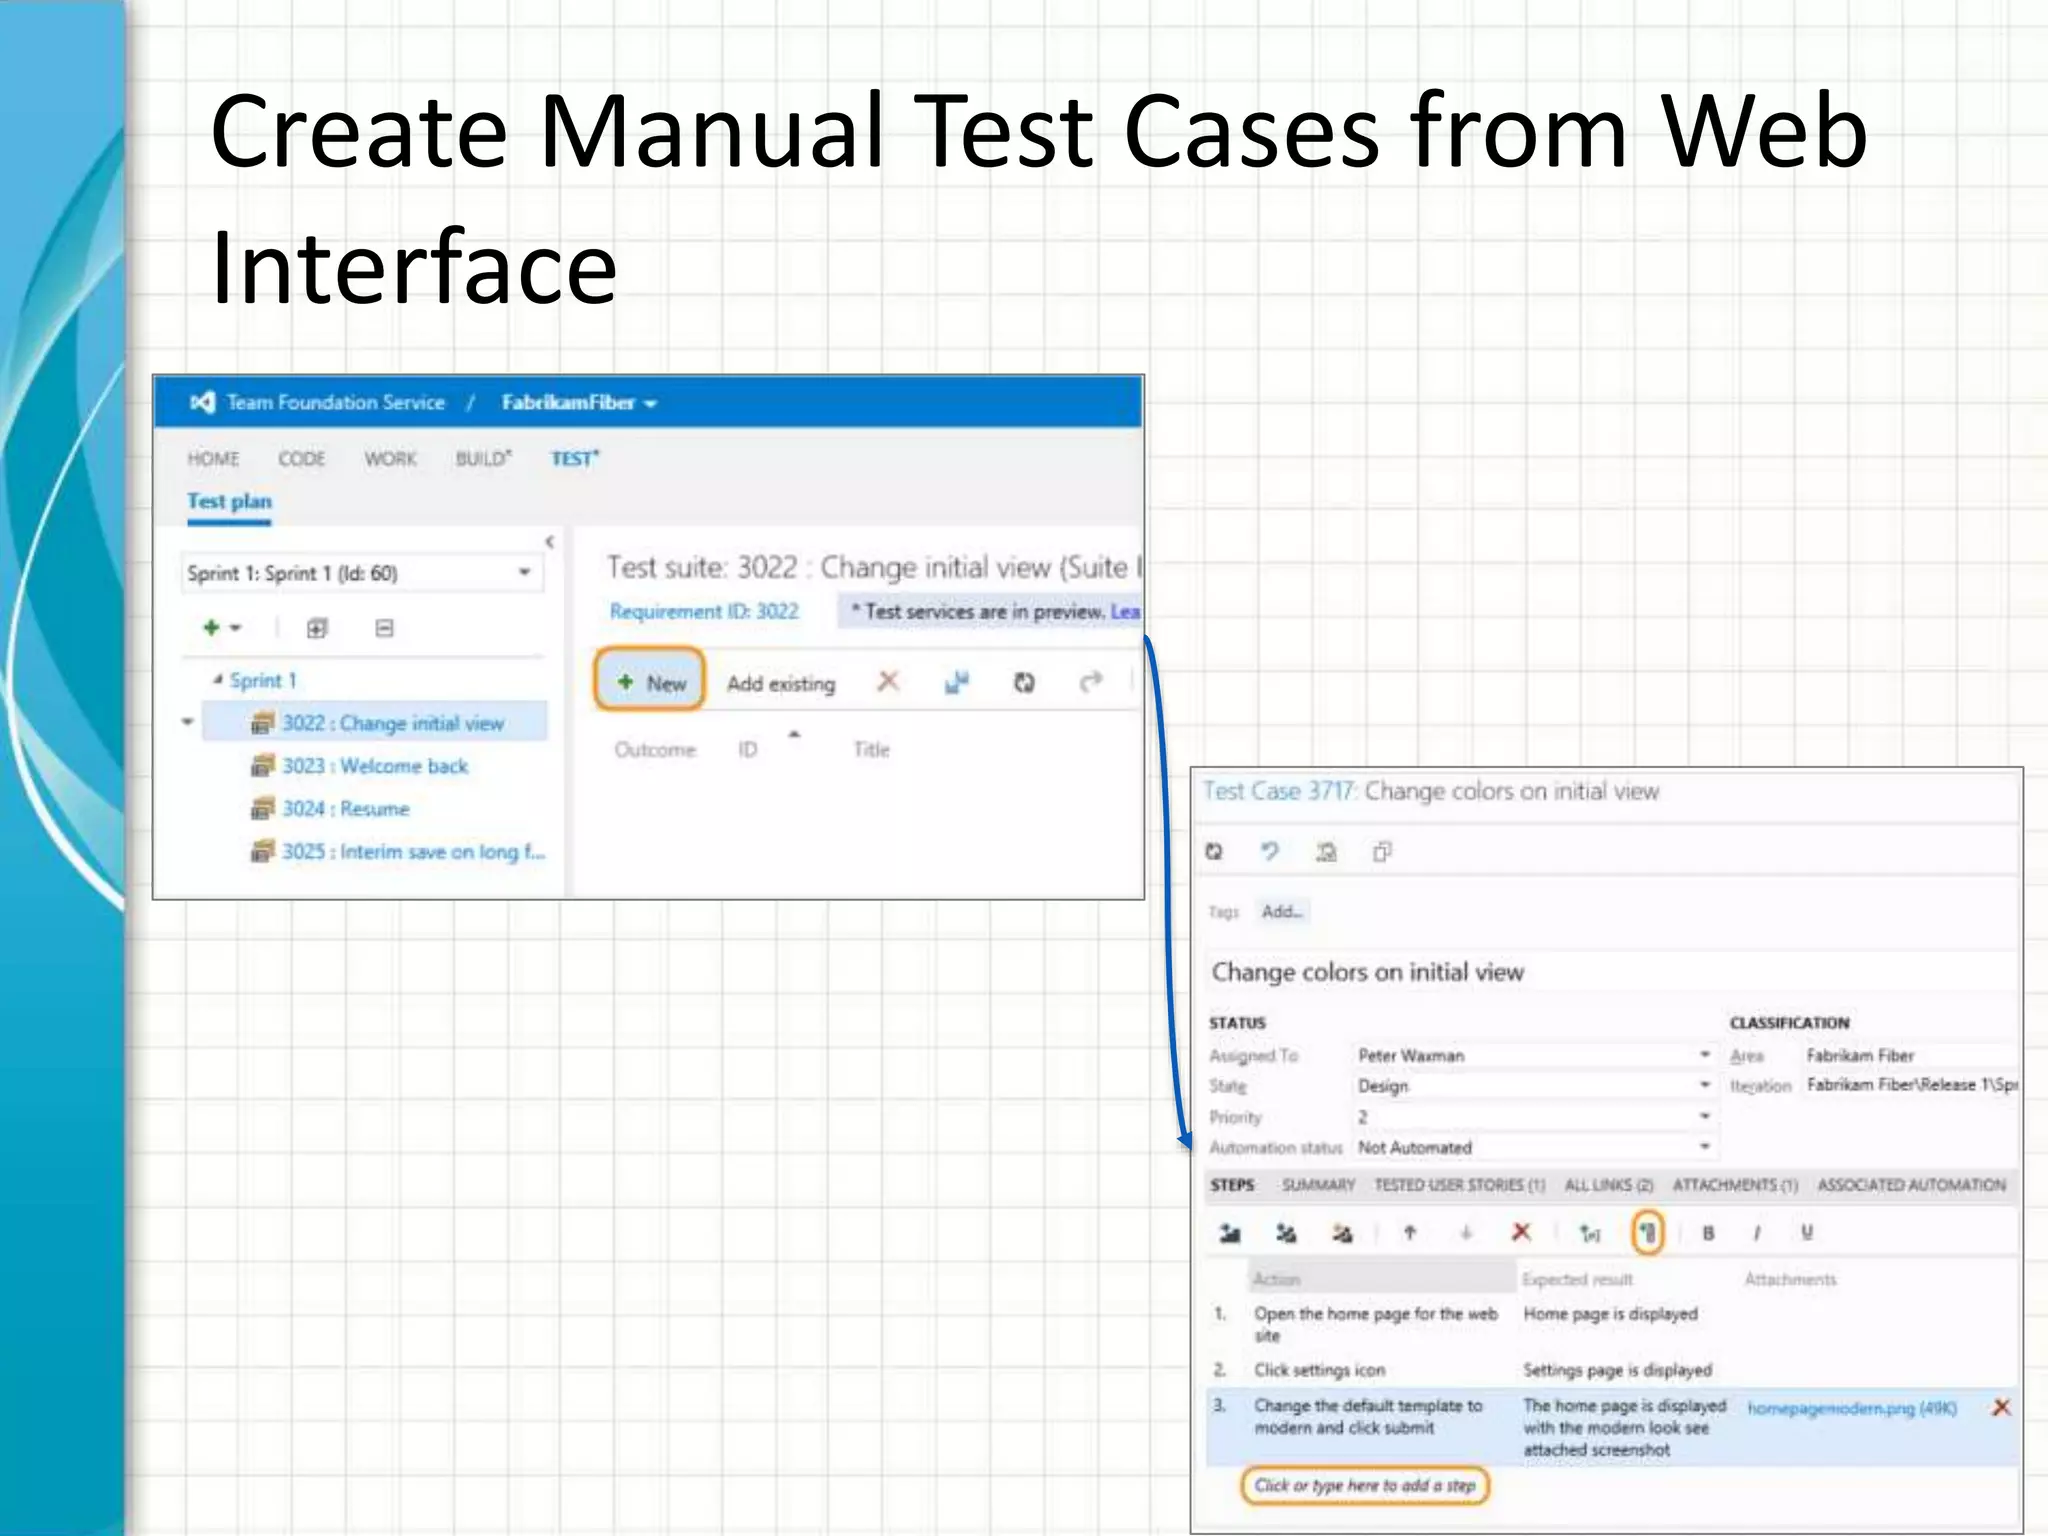Go to the TEST hub

click(x=575, y=459)
